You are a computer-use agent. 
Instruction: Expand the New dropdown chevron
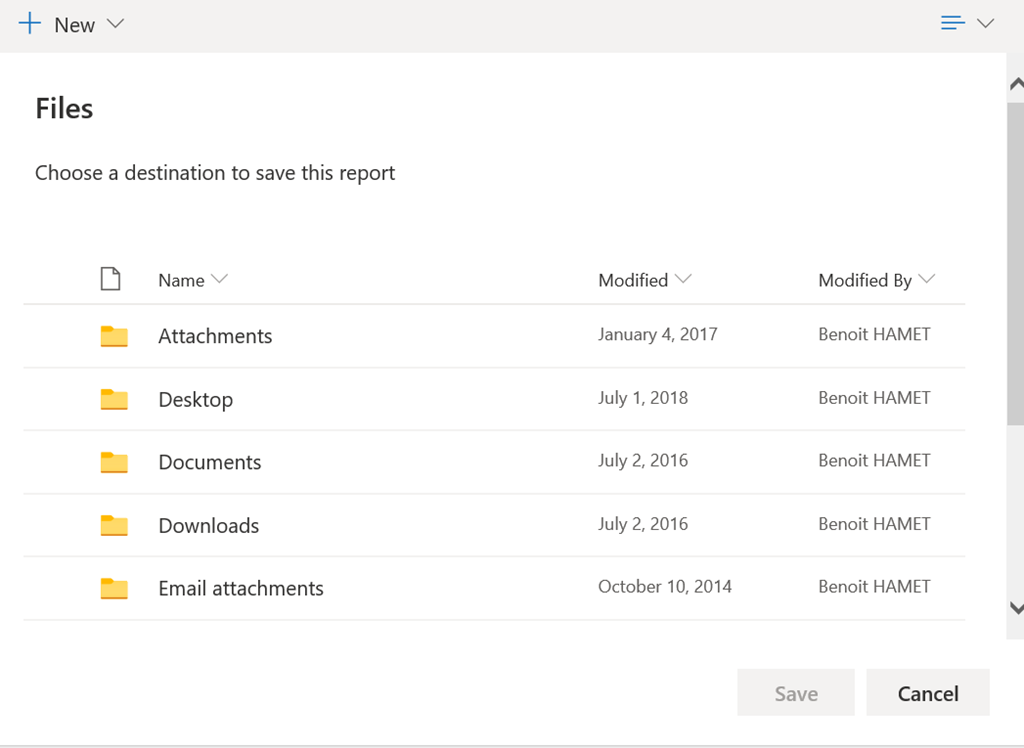[x=115, y=24]
